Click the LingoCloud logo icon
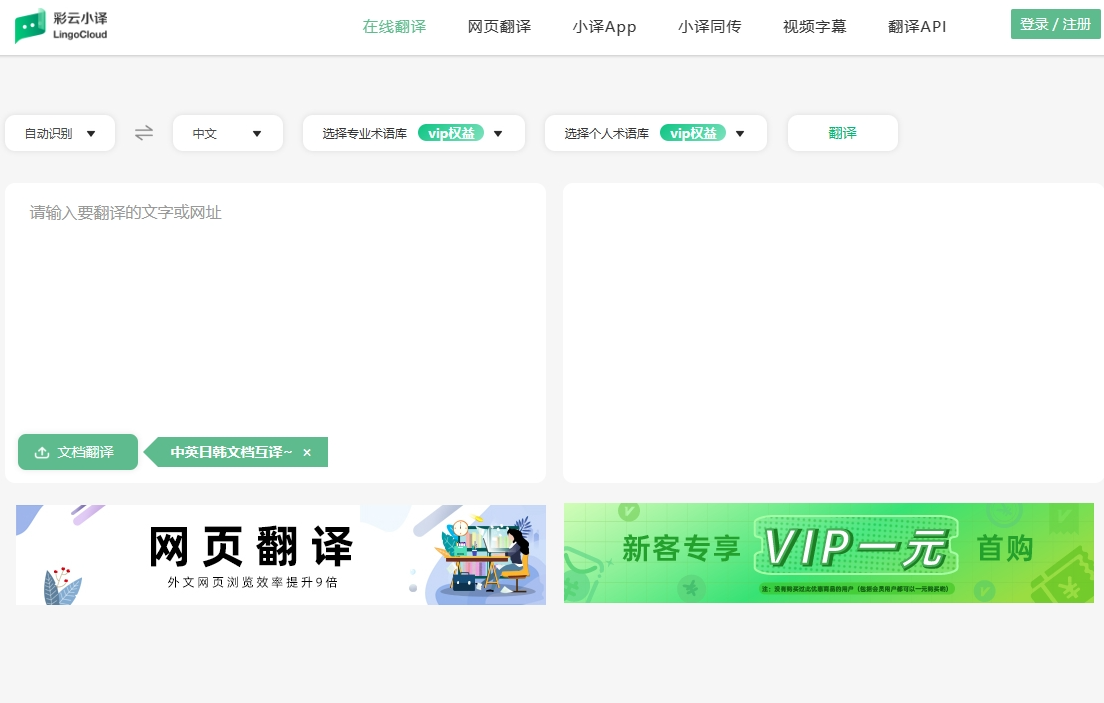This screenshot has height=703, width=1104. point(30,26)
